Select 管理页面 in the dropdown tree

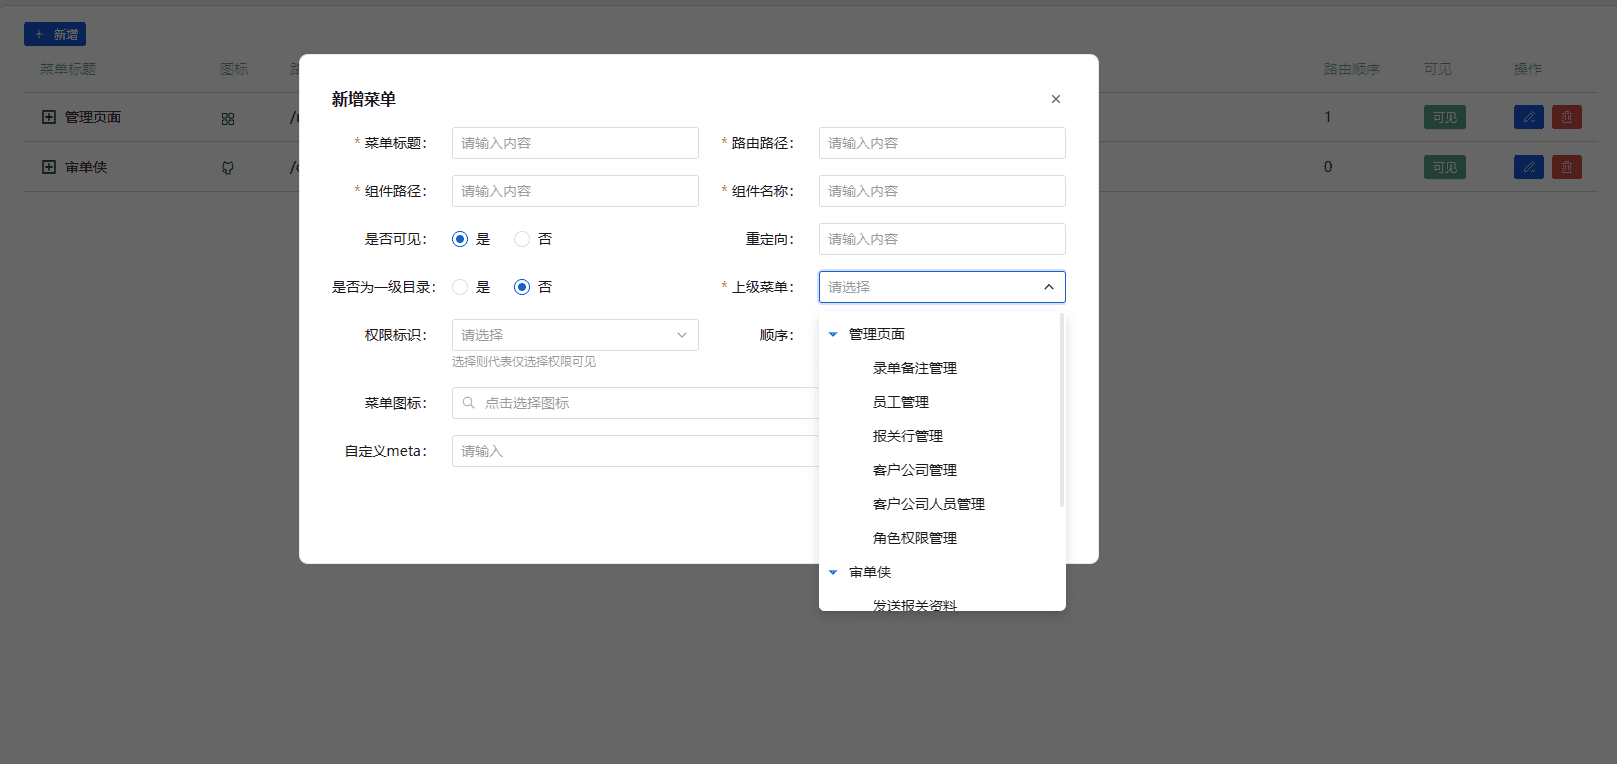pos(877,334)
